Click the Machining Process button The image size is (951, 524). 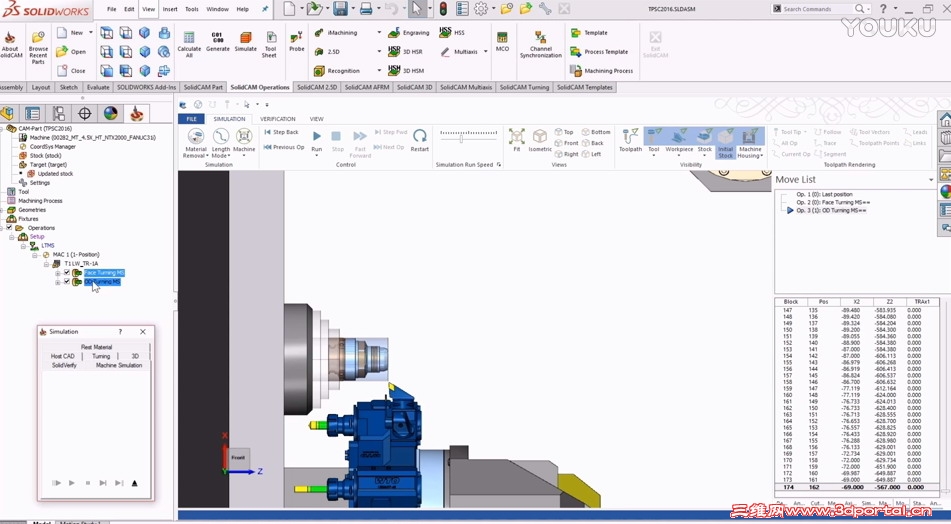click(602, 71)
